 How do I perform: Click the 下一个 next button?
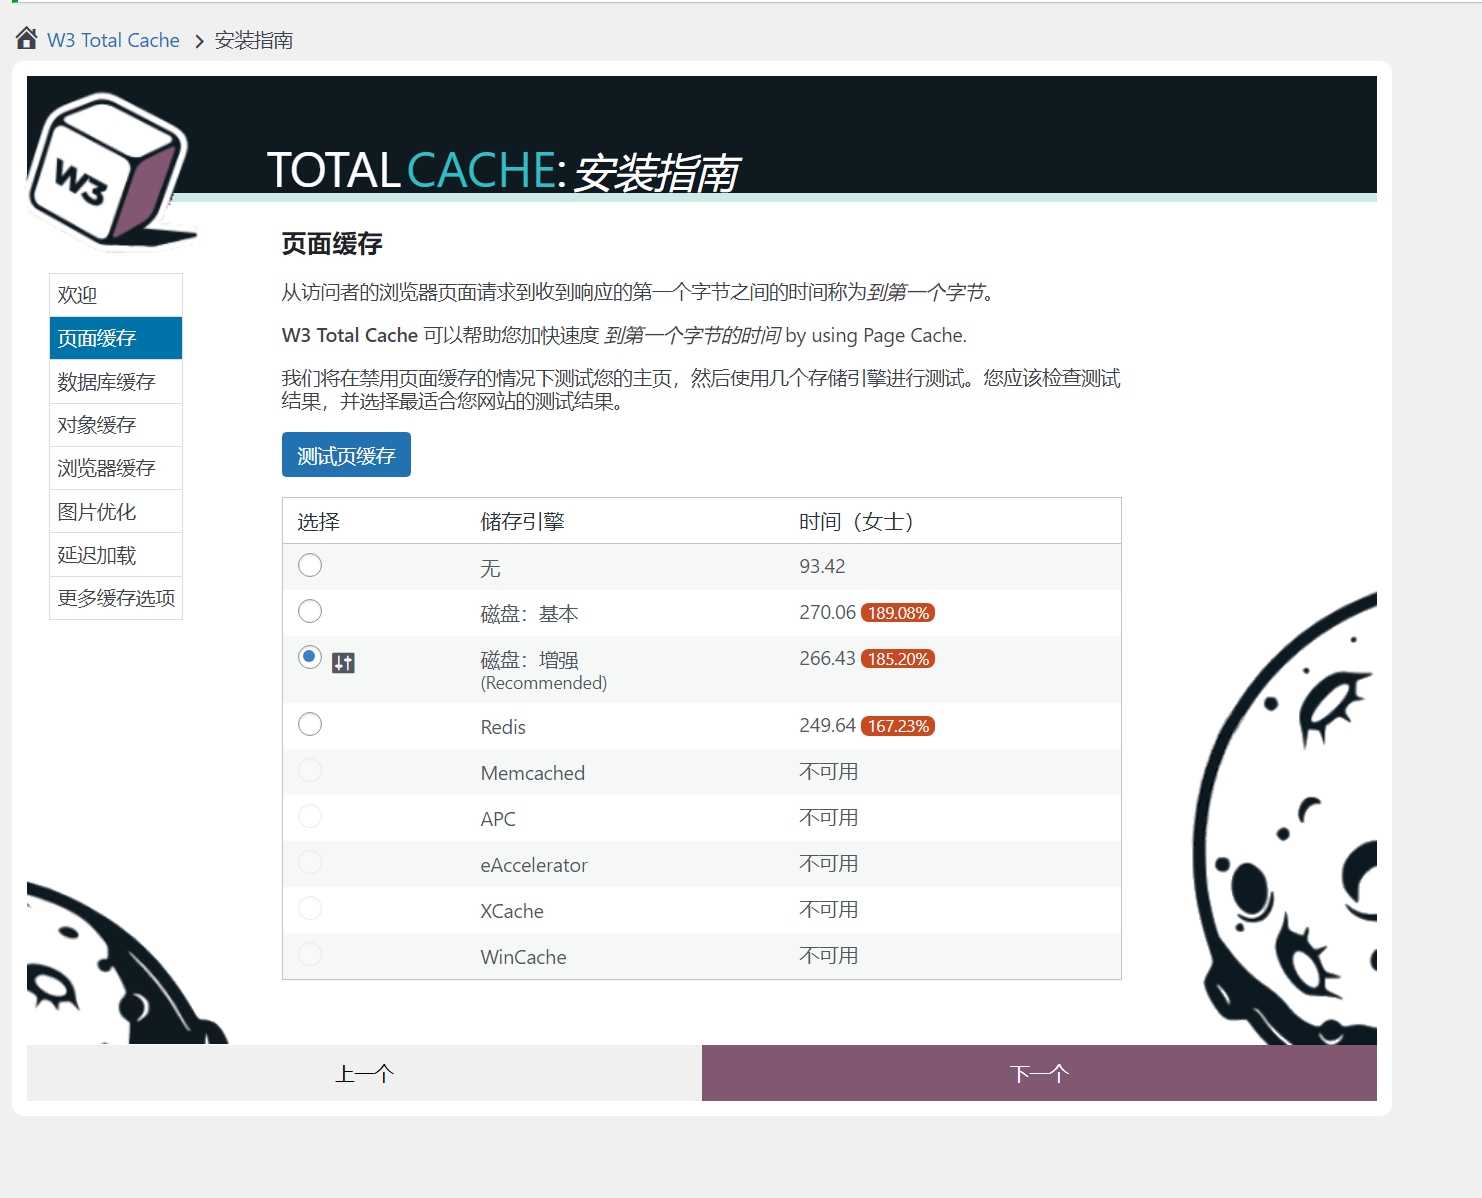point(1039,1073)
